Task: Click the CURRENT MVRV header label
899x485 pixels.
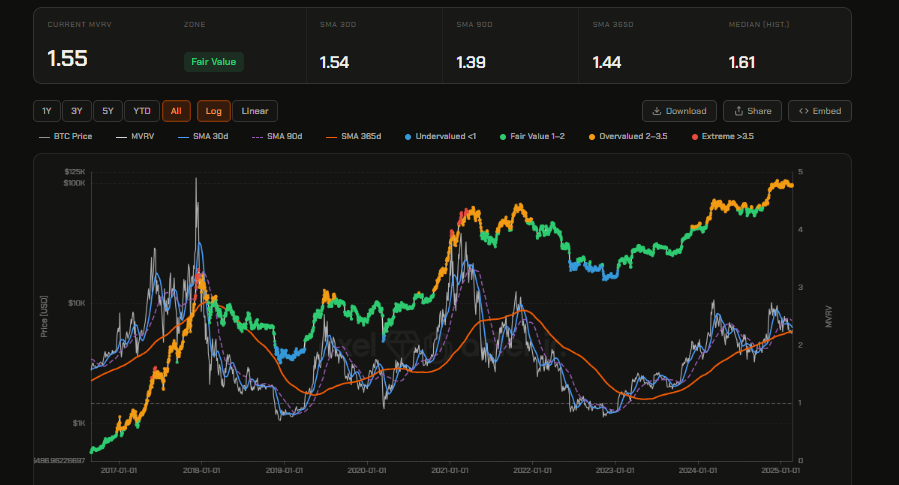Action: (79, 25)
